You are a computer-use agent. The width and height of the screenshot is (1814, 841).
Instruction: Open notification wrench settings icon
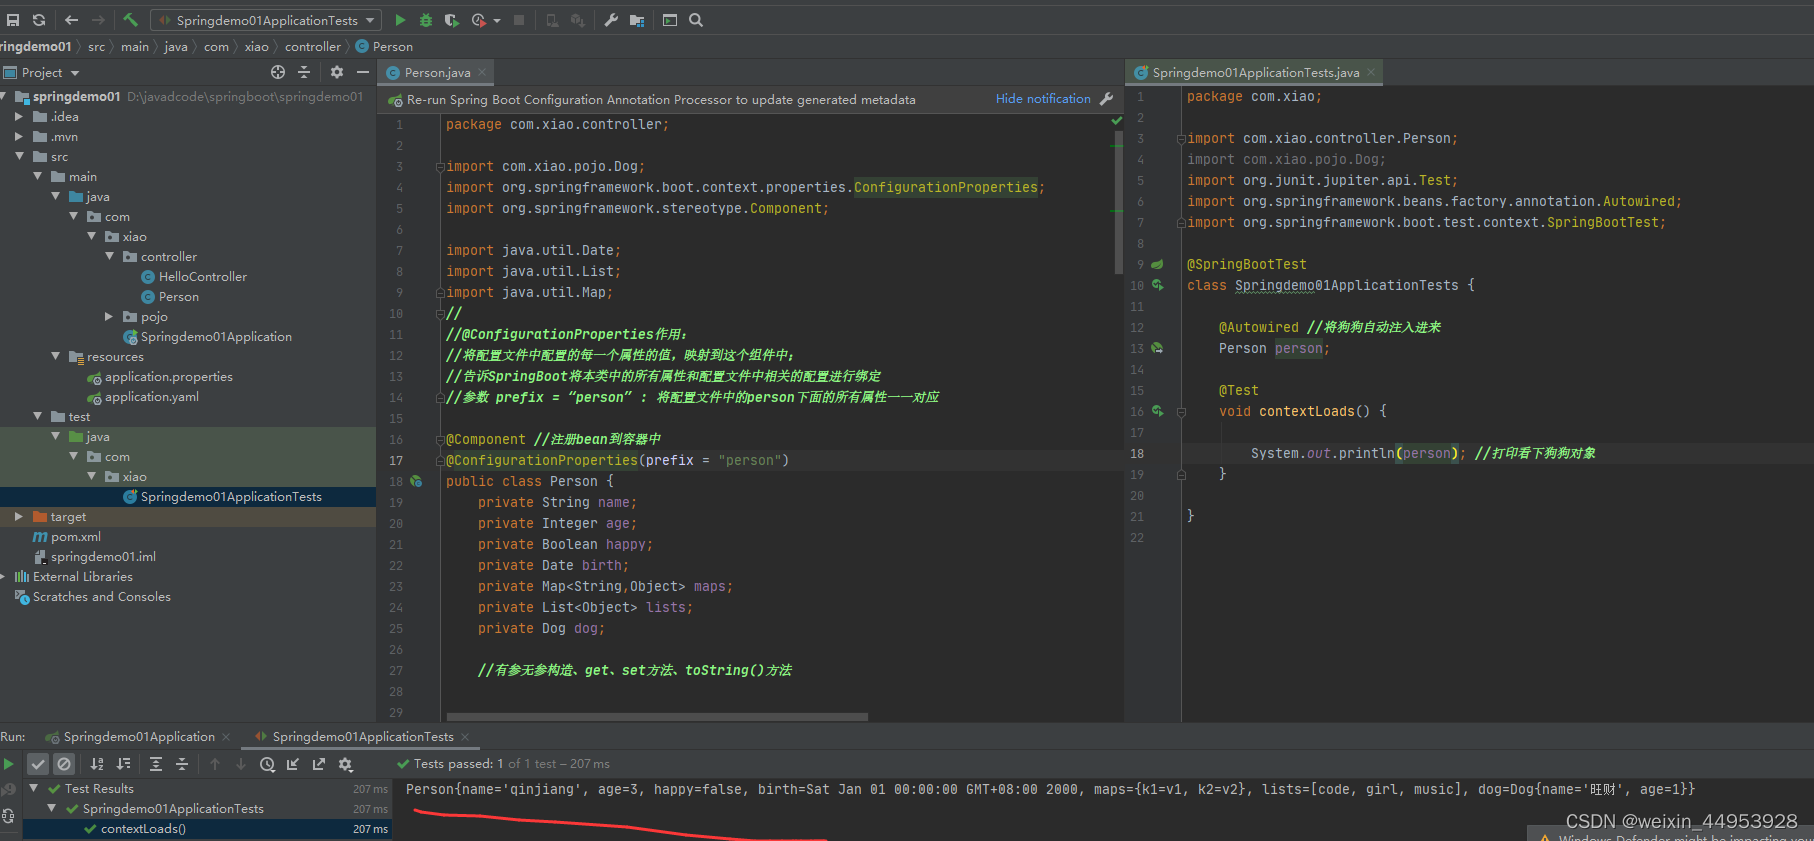point(1106,99)
